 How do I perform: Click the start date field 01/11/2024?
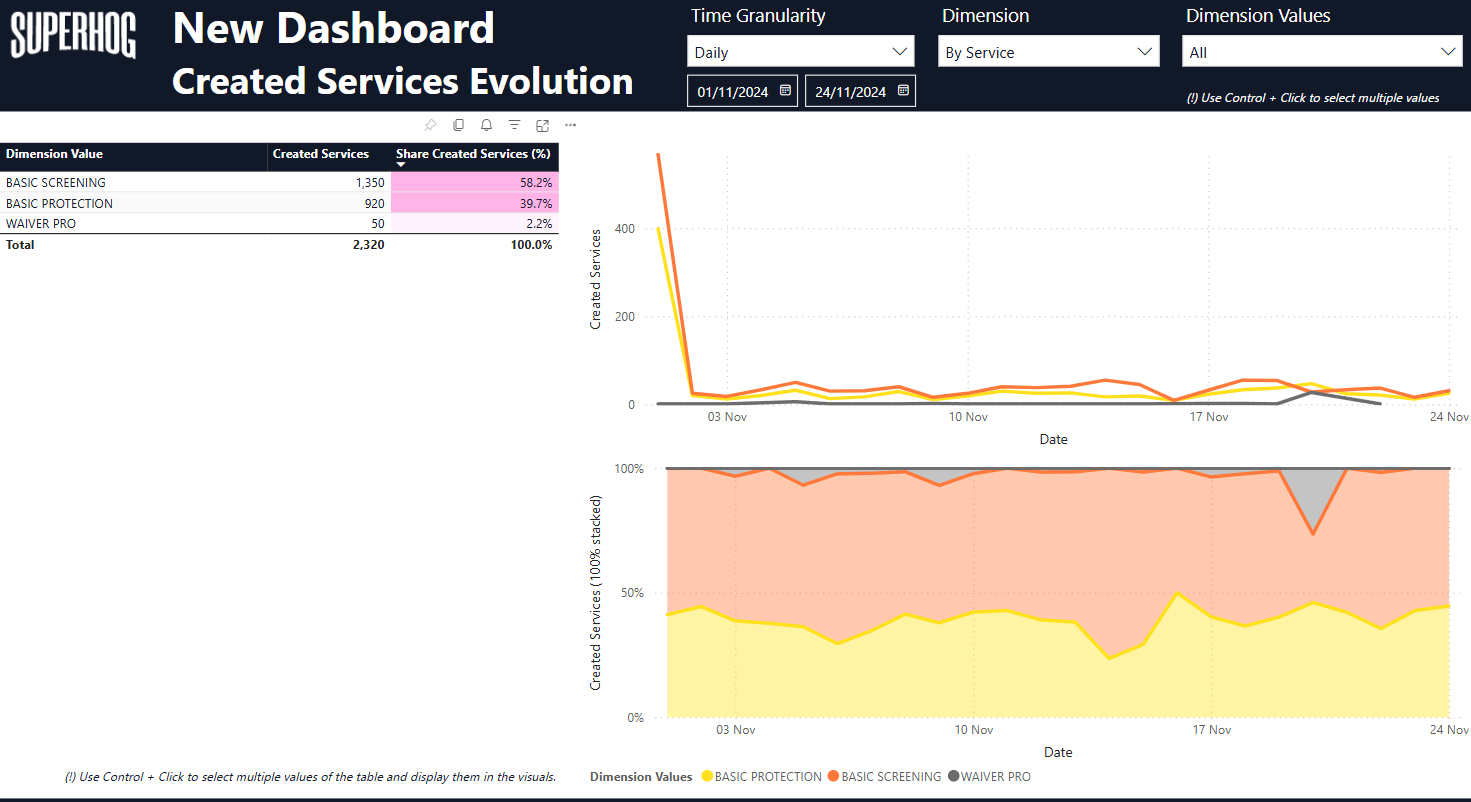point(732,92)
